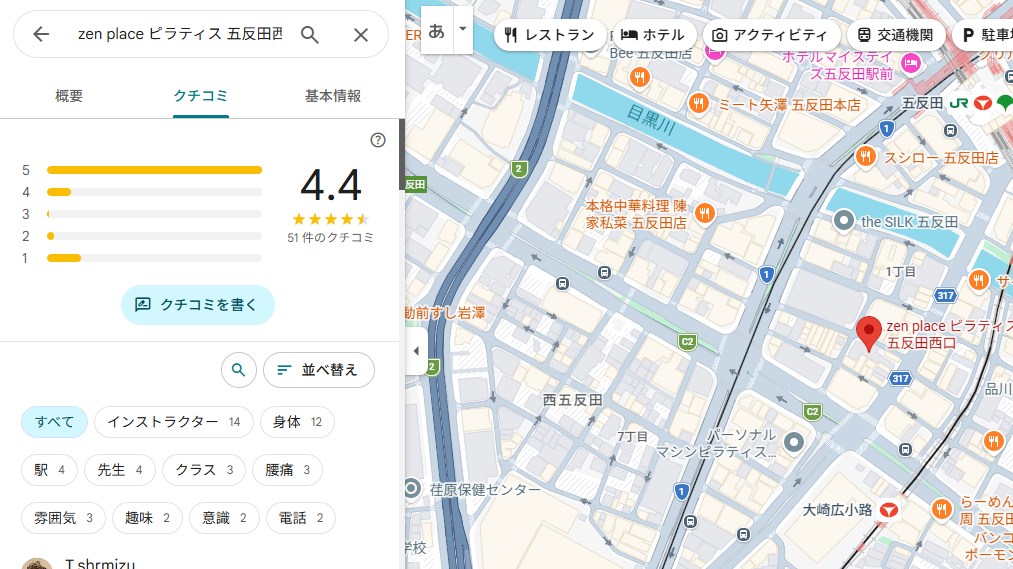Select the すべて review filter chip
1013x569 pixels.
tap(55, 422)
